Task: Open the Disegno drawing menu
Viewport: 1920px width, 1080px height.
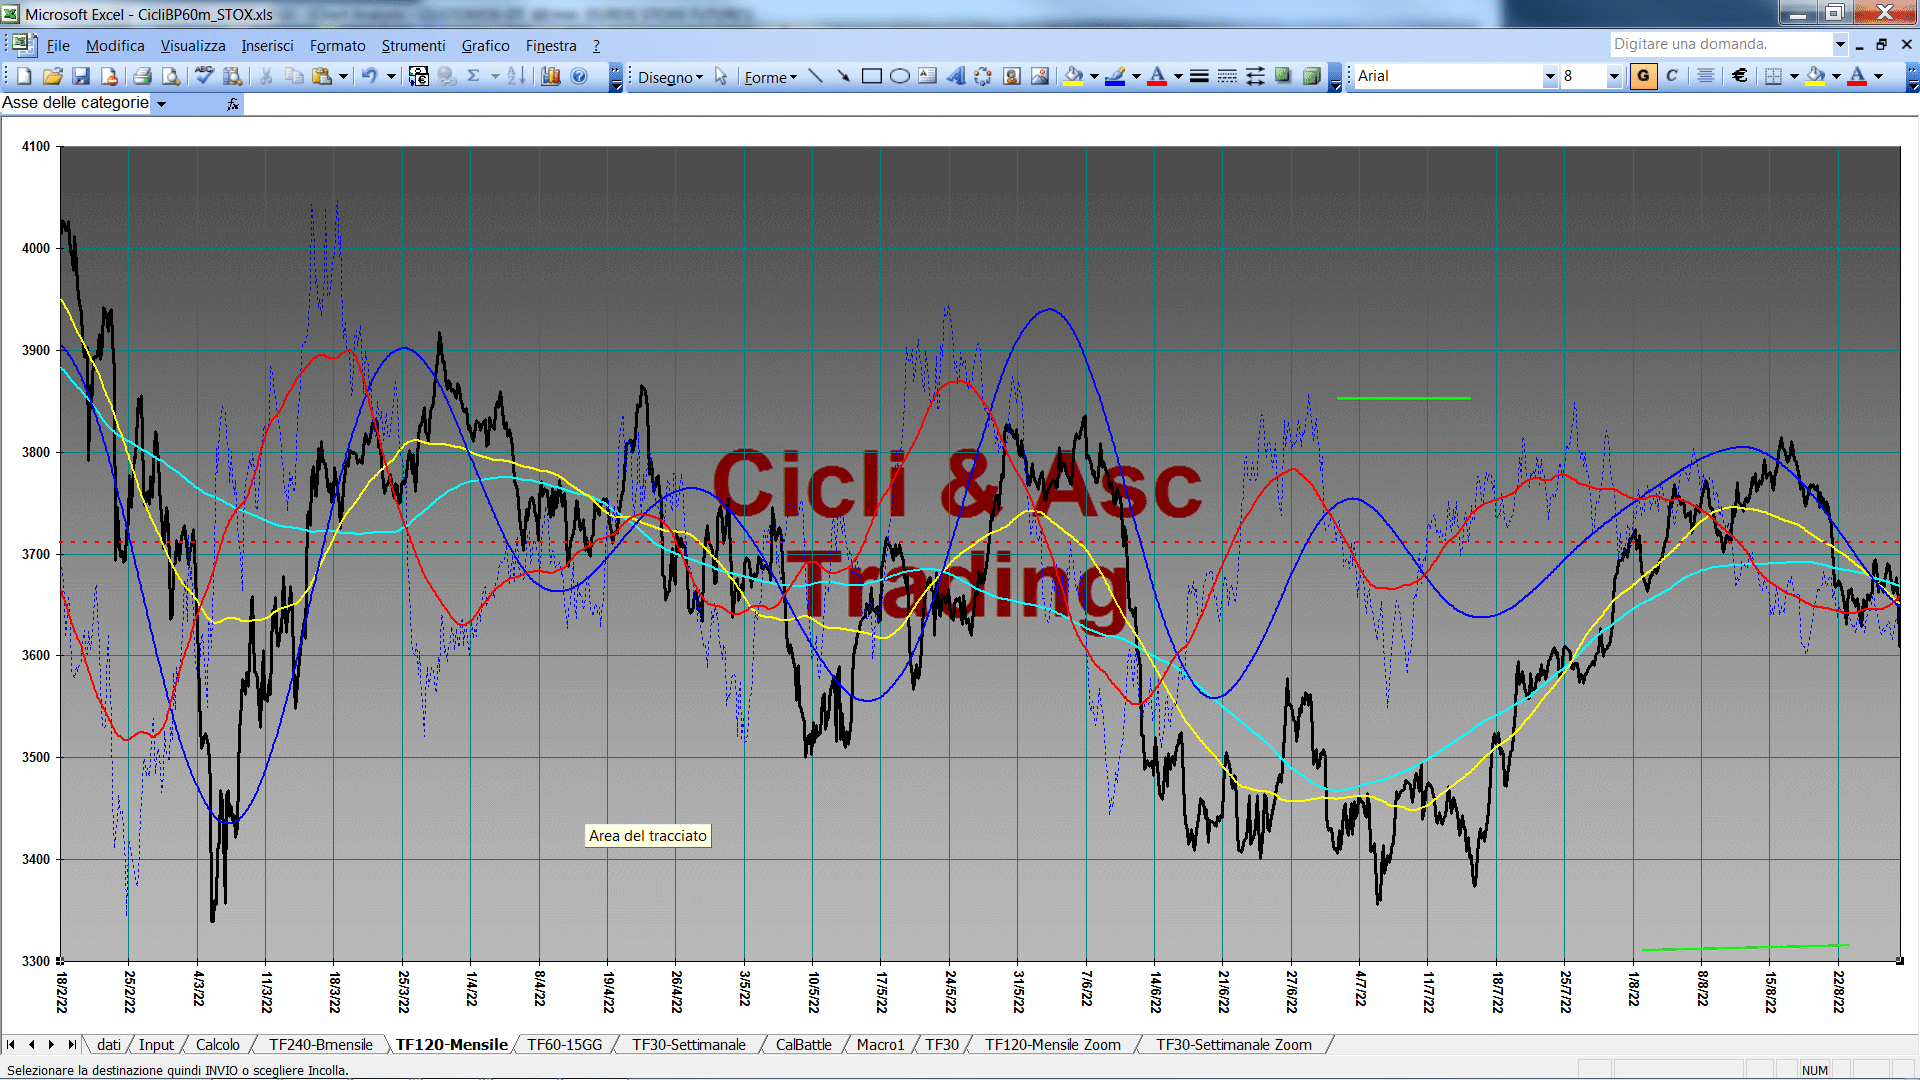Action: tap(670, 77)
